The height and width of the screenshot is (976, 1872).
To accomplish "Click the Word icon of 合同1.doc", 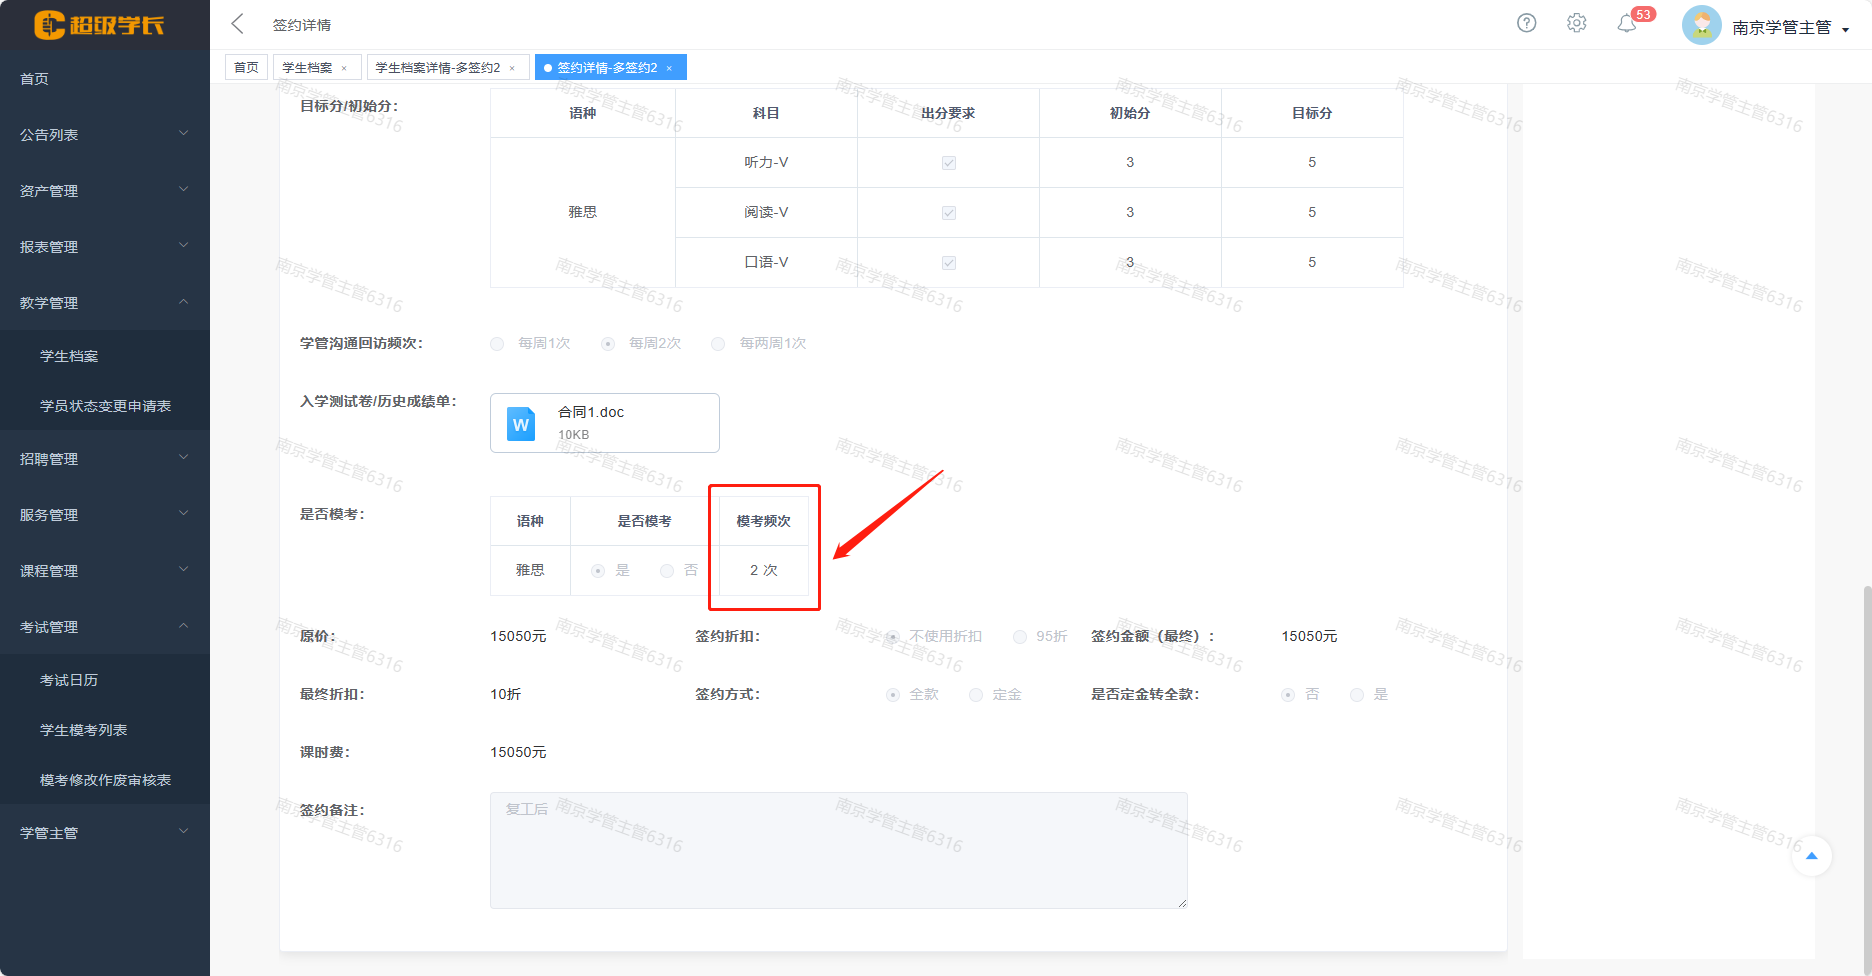I will [521, 423].
